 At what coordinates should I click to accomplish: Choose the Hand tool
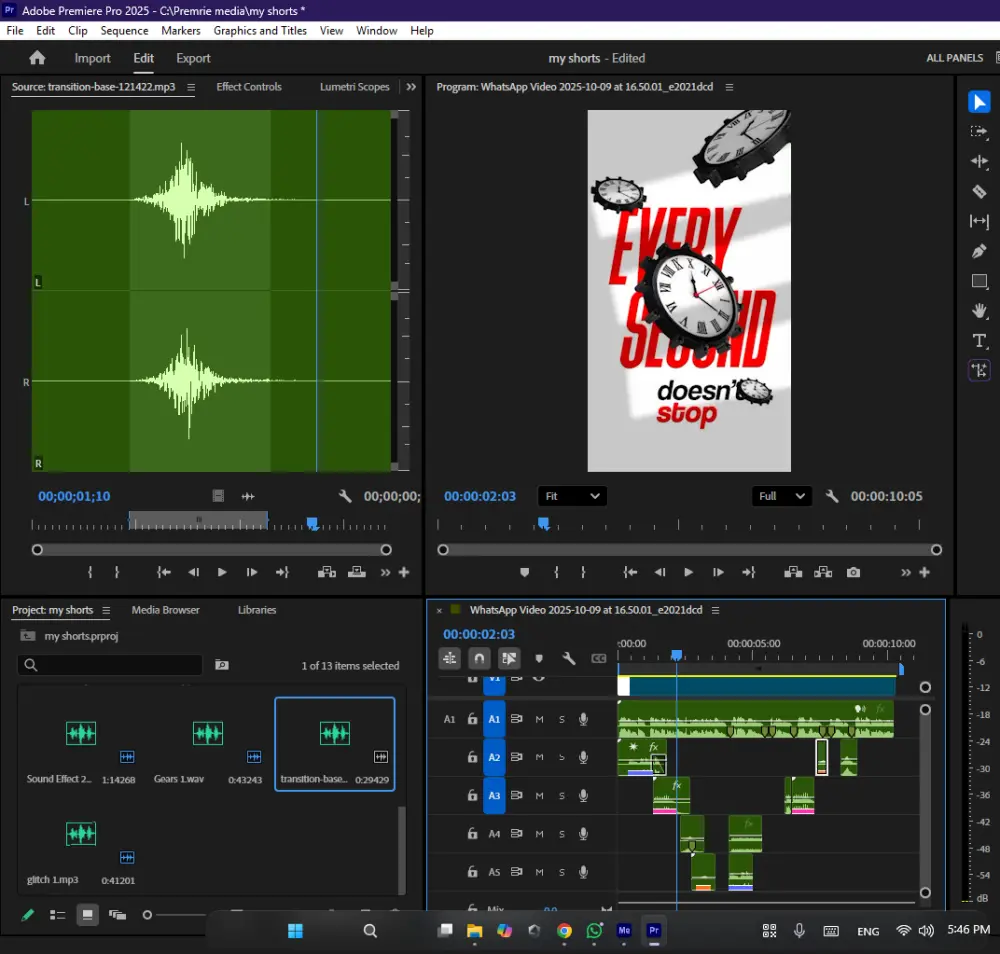[x=980, y=311]
